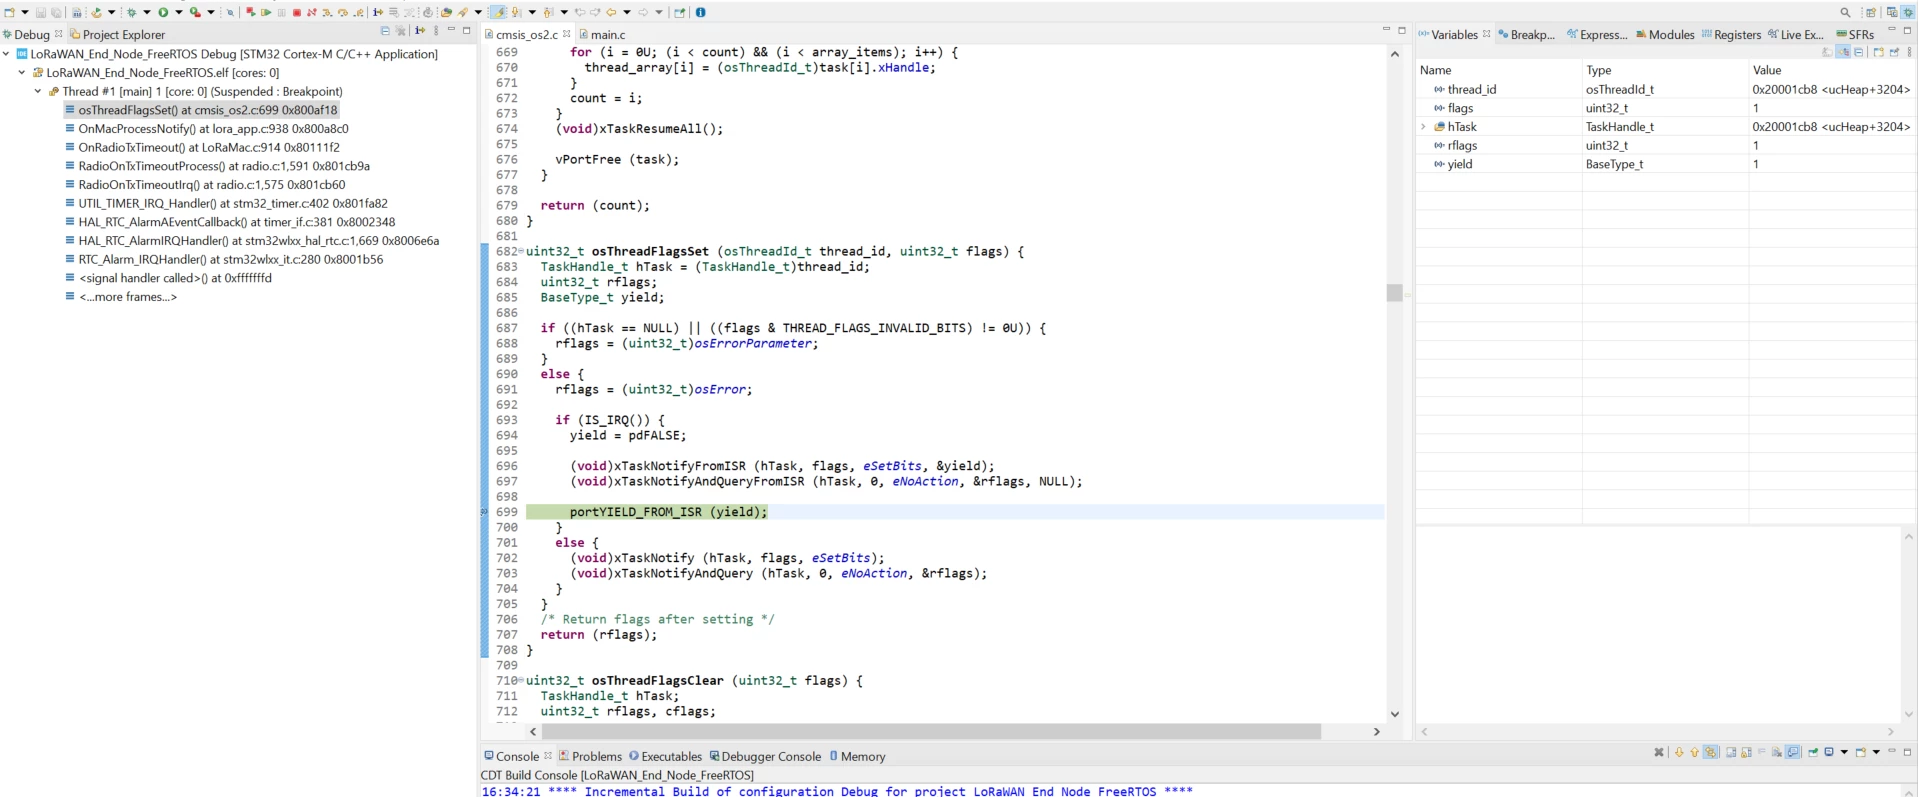Terminate the debug session with the red stop icon
Screen dimensions: 1918x797
click(x=296, y=12)
